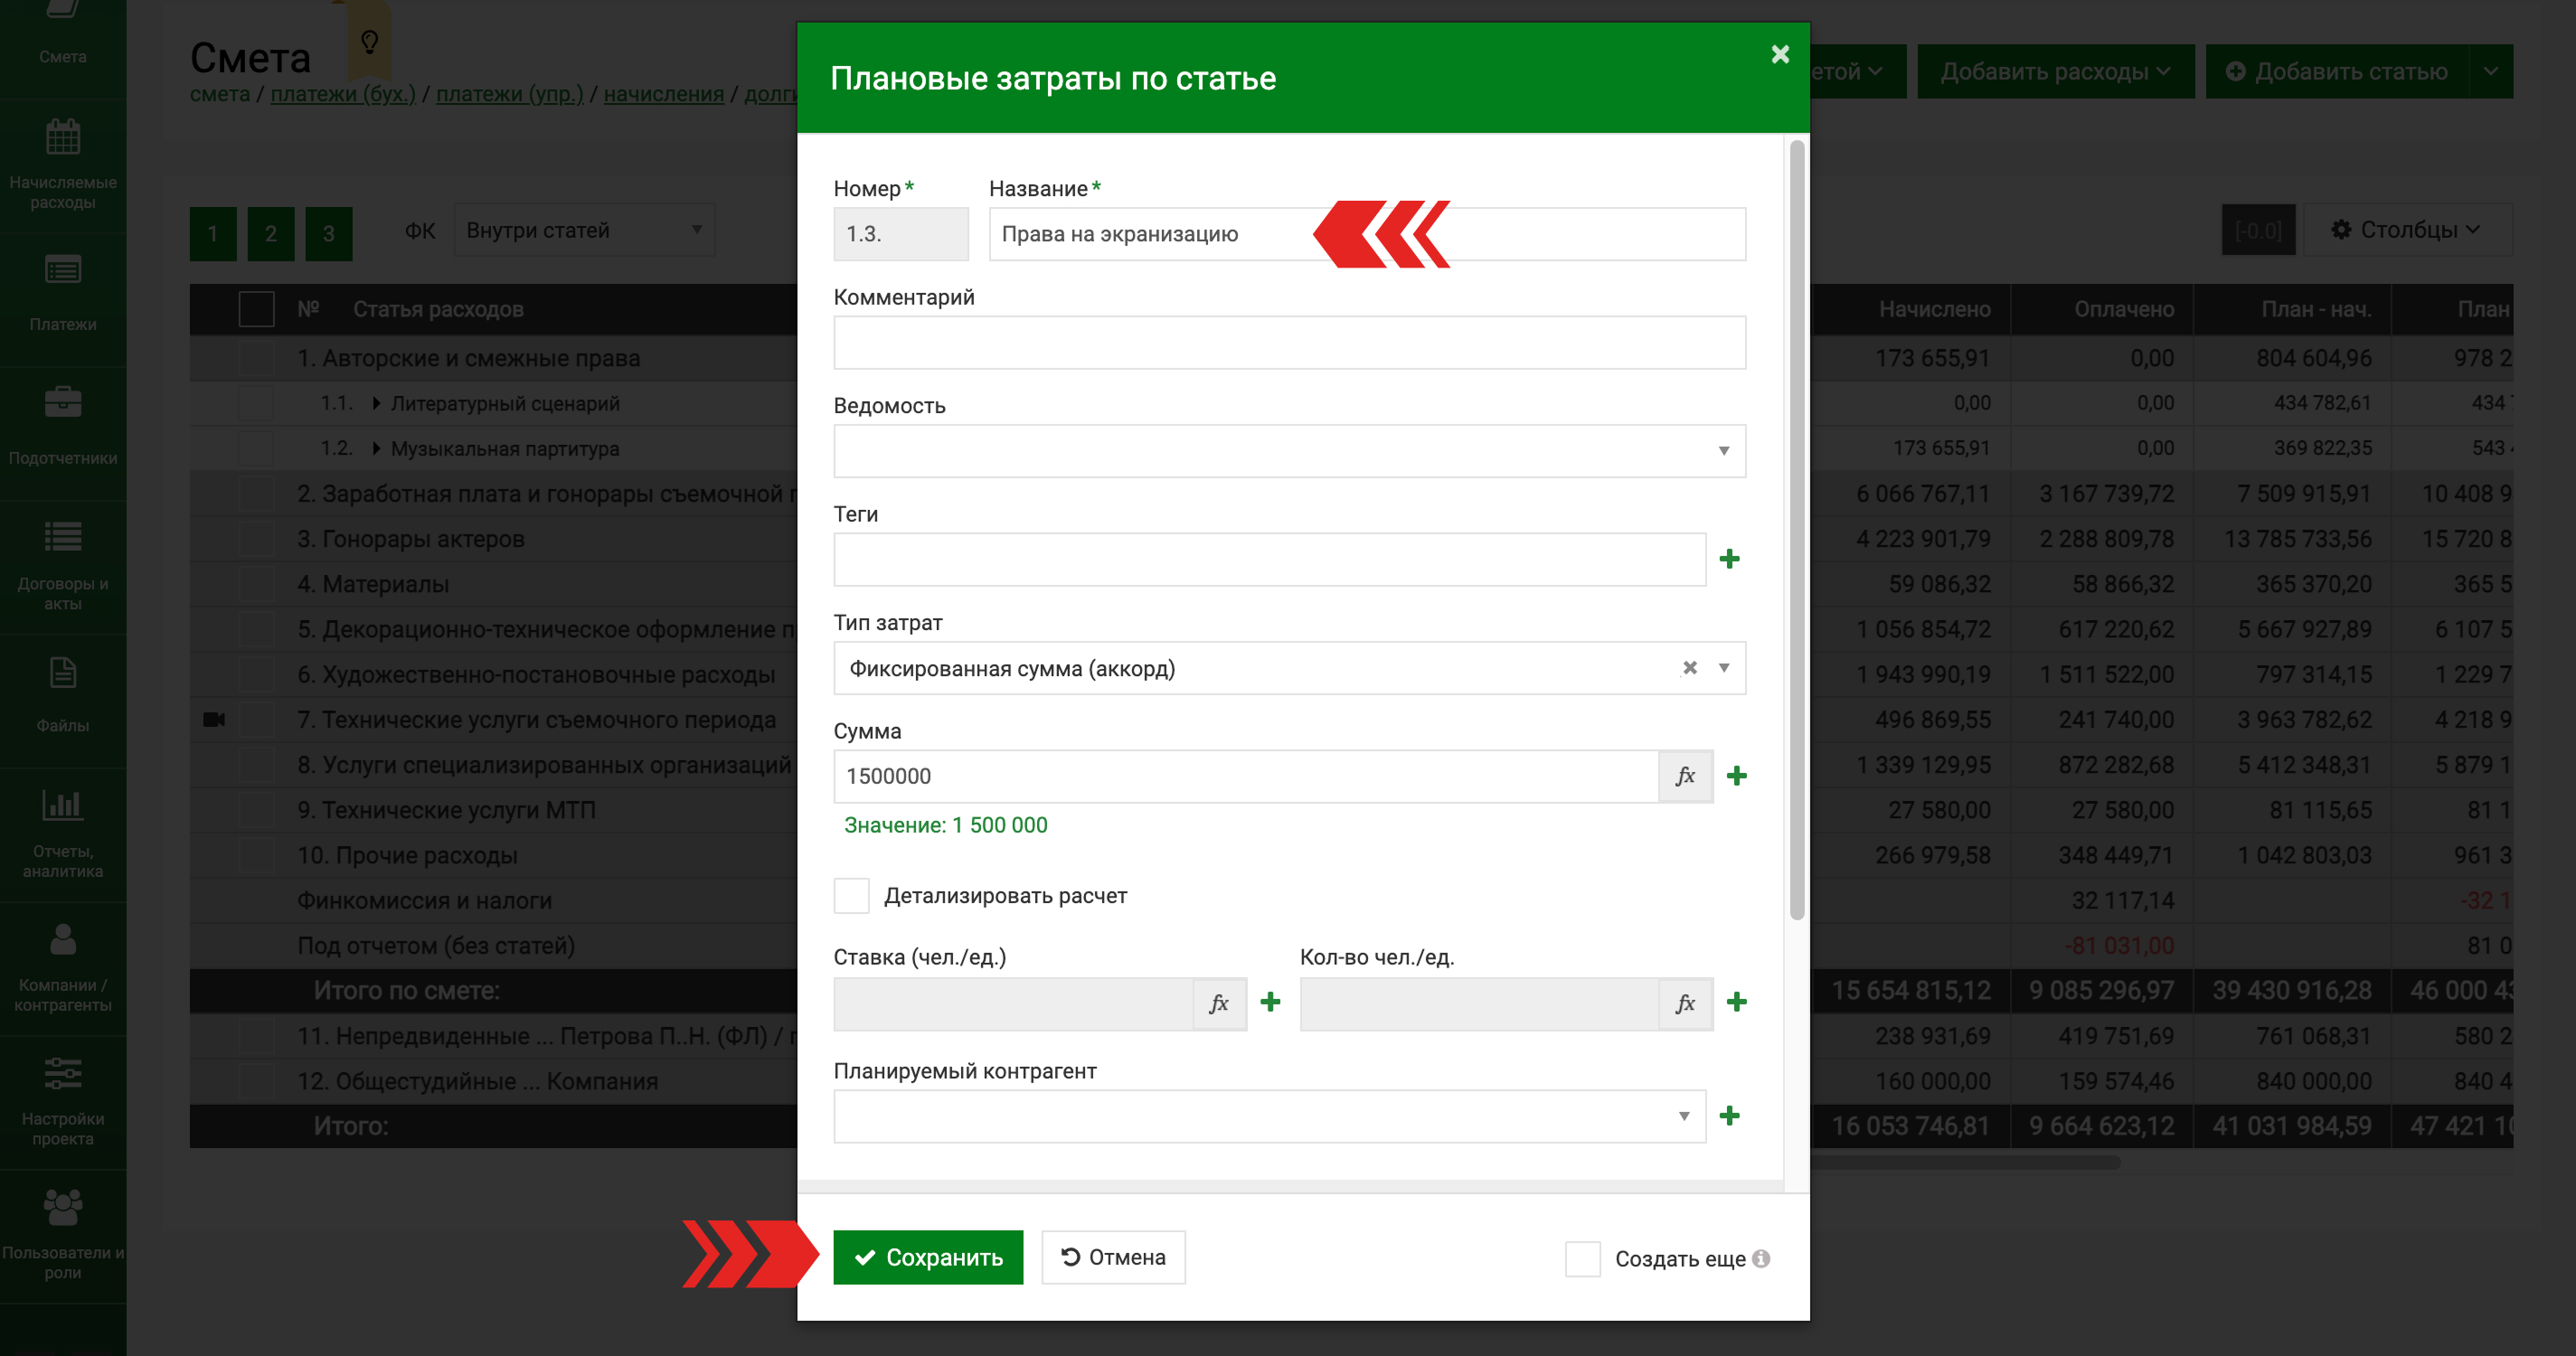Open the Добавить расходы dropdown
Image resolution: width=2576 pixels, height=1356 pixels.
(x=2055, y=71)
